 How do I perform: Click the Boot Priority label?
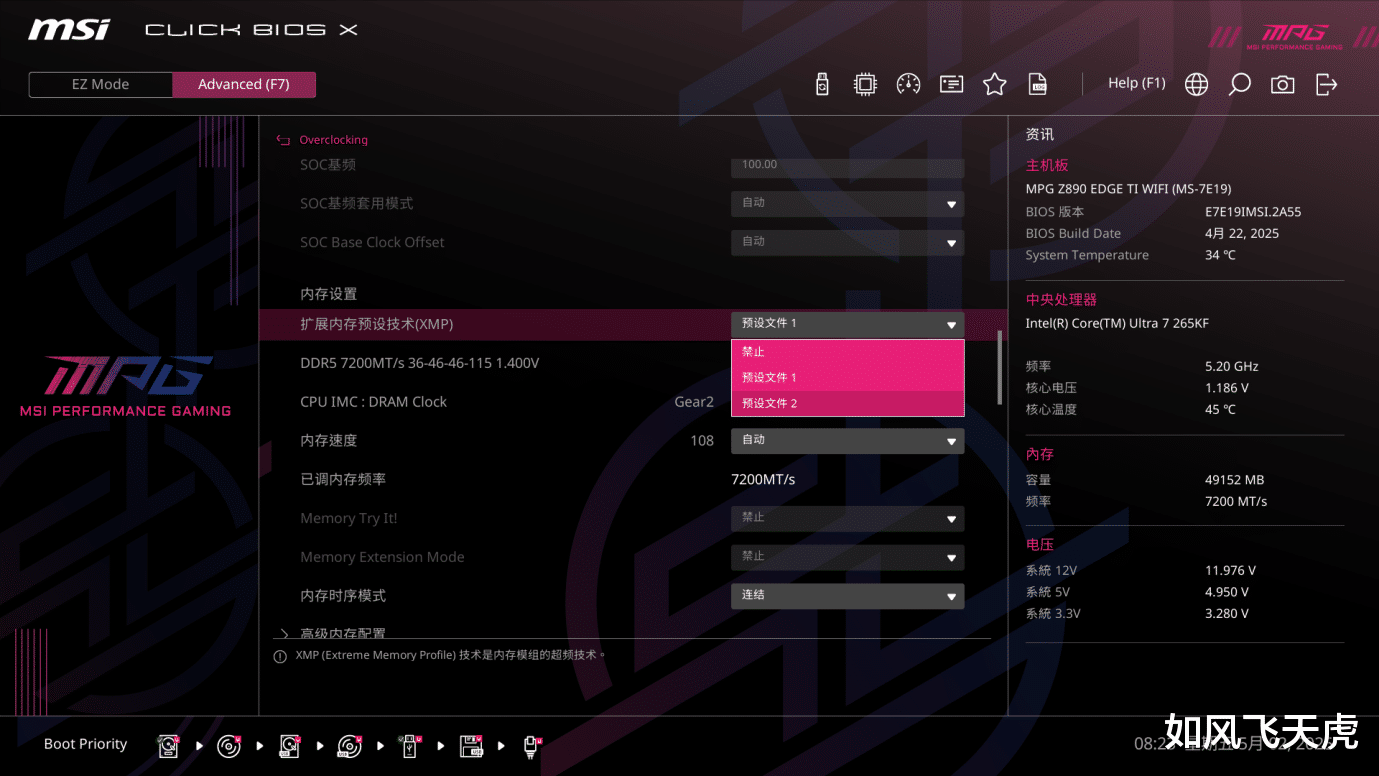click(86, 744)
